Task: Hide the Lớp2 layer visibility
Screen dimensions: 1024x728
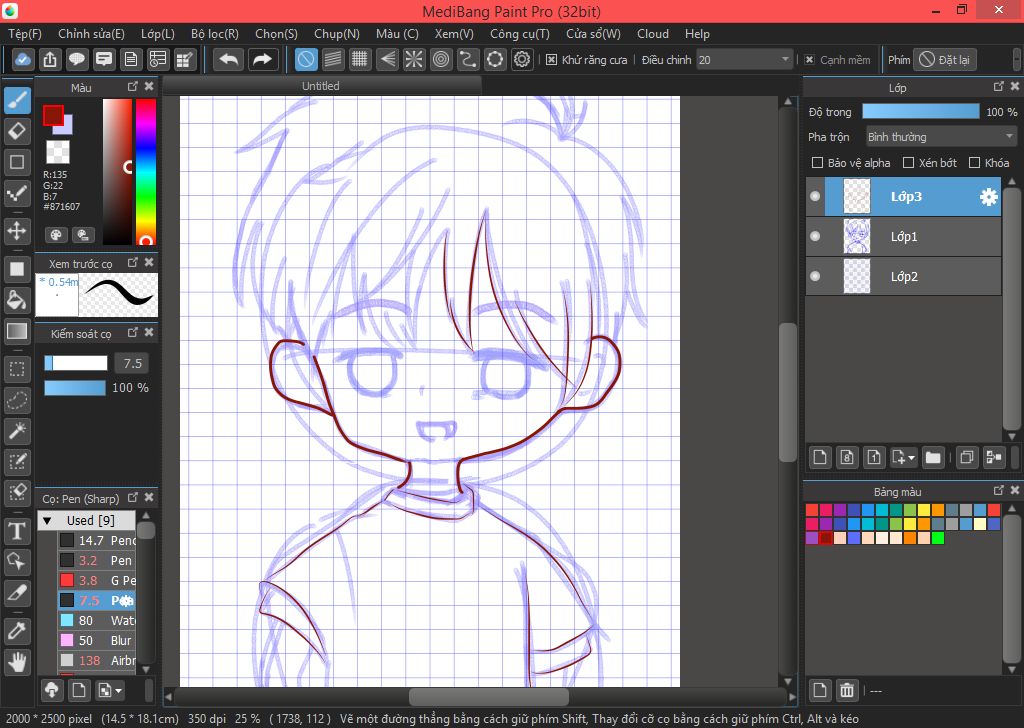Action: (815, 276)
